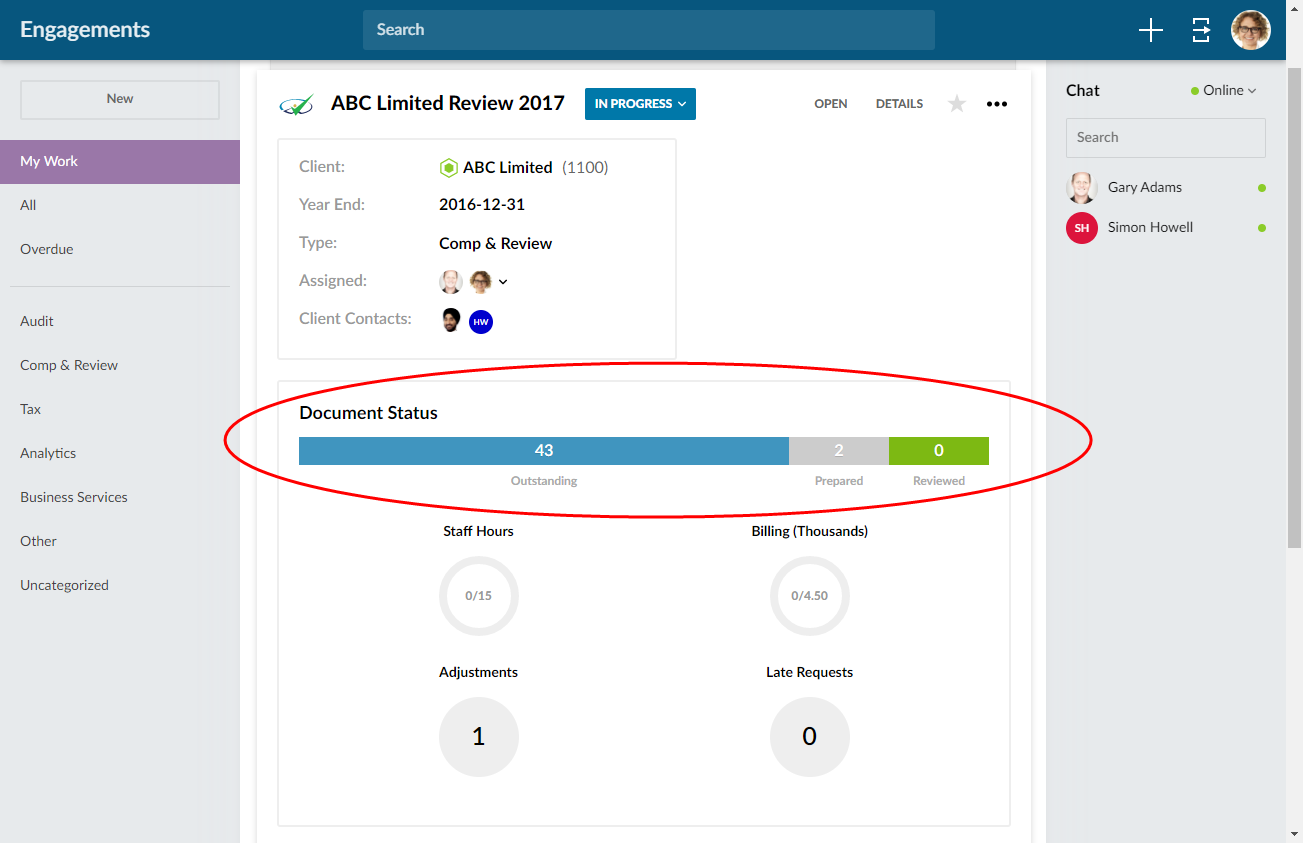Click the OPEN link on engagement card
The height and width of the screenshot is (843, 1303).
tap(830, 104)
